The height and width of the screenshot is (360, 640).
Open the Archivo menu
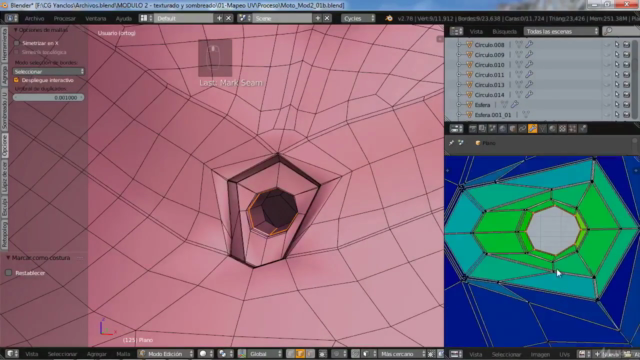coord(34,18)
